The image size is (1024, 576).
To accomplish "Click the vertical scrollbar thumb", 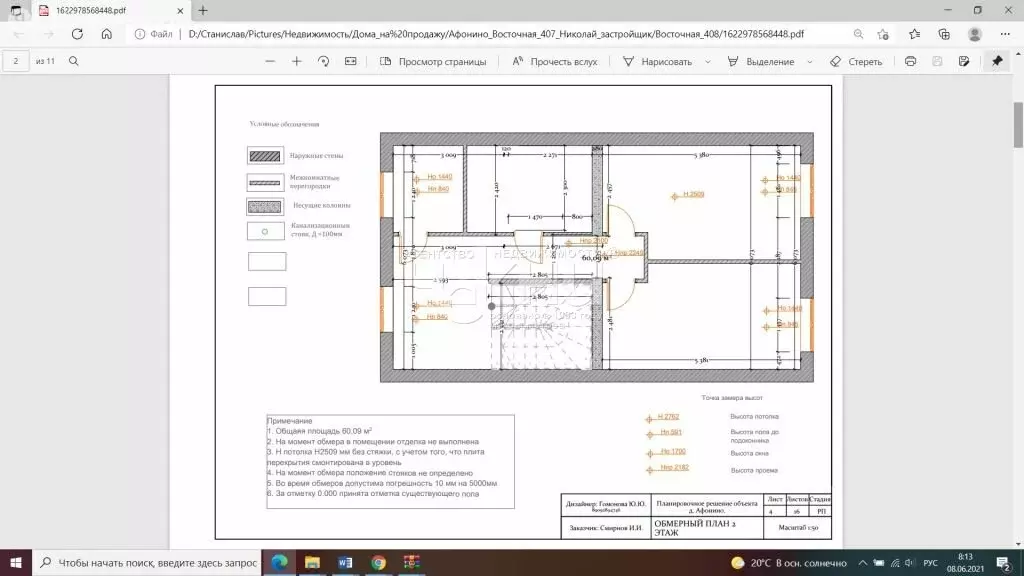I will point(1018,124).
